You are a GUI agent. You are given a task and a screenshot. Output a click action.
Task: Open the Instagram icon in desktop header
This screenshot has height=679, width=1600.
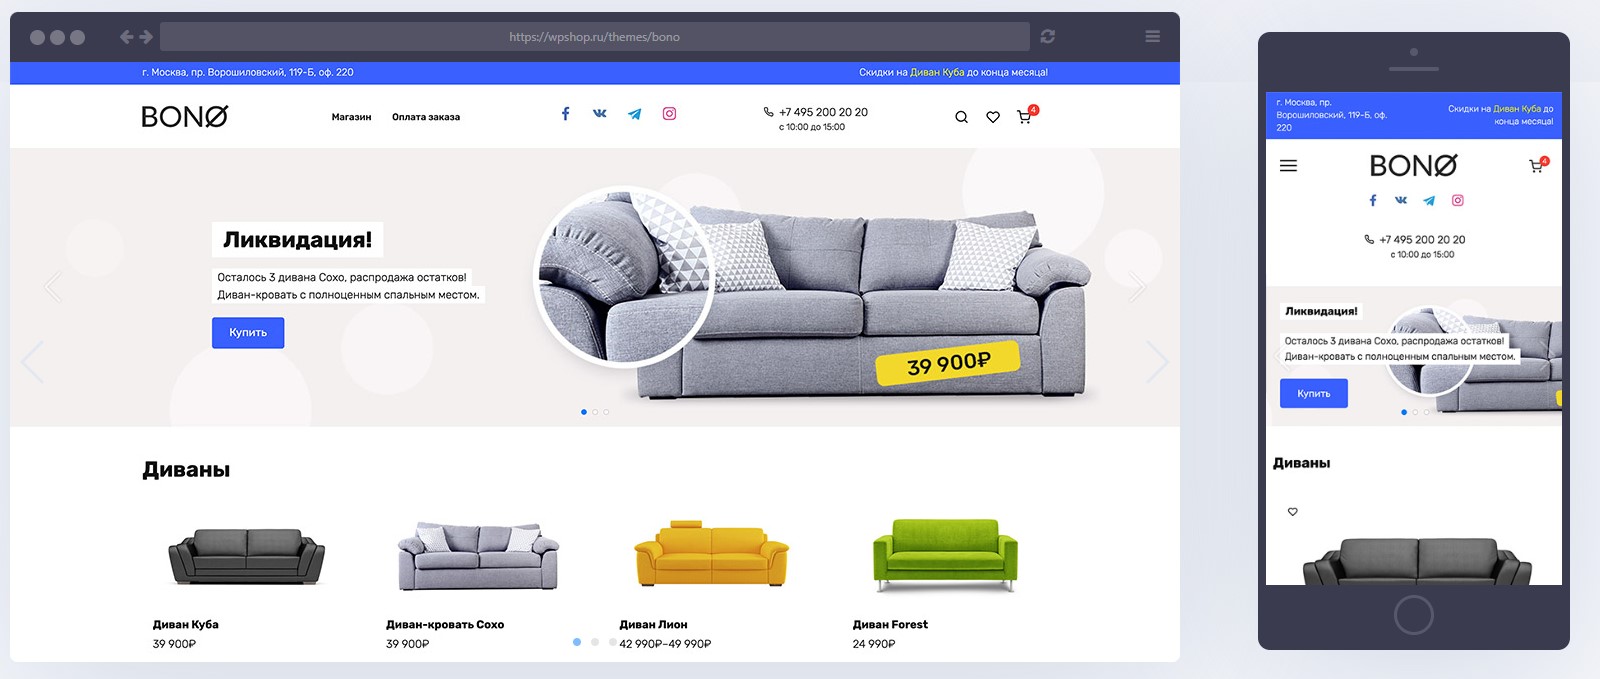click(669, 114)
